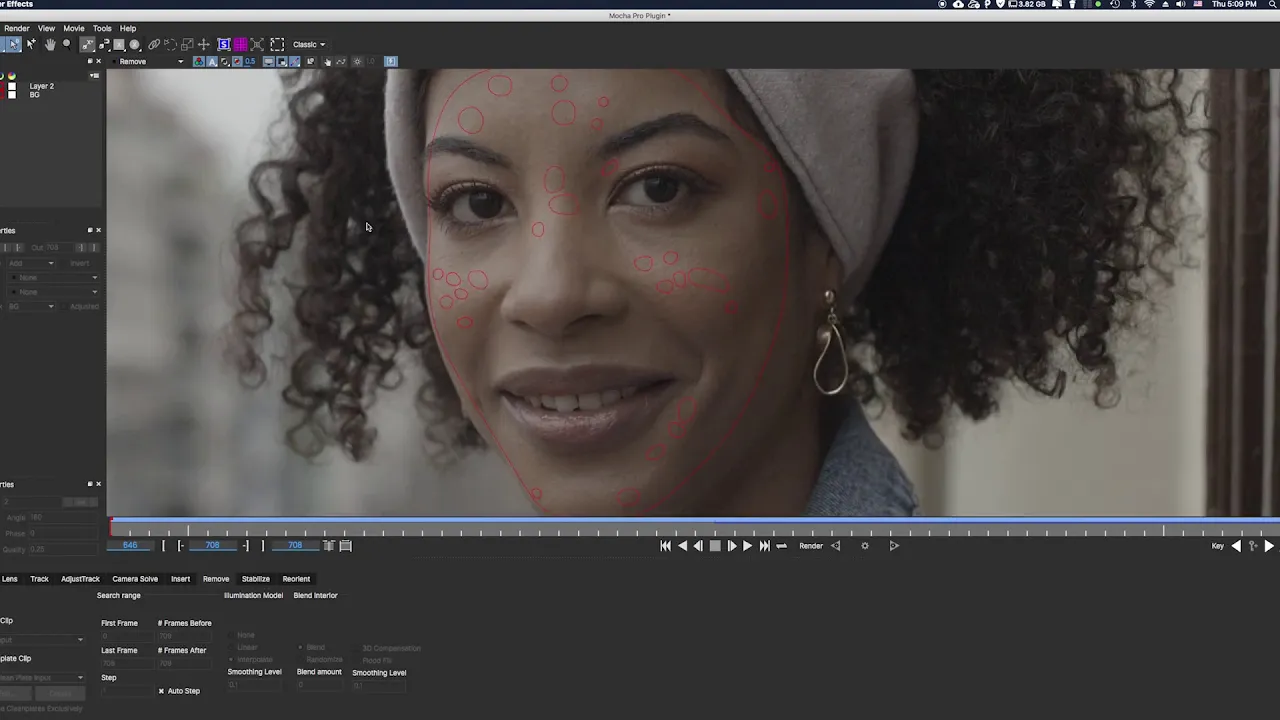
Task: Go to previous keyframe arrow
Action: tap(1236, 546)
